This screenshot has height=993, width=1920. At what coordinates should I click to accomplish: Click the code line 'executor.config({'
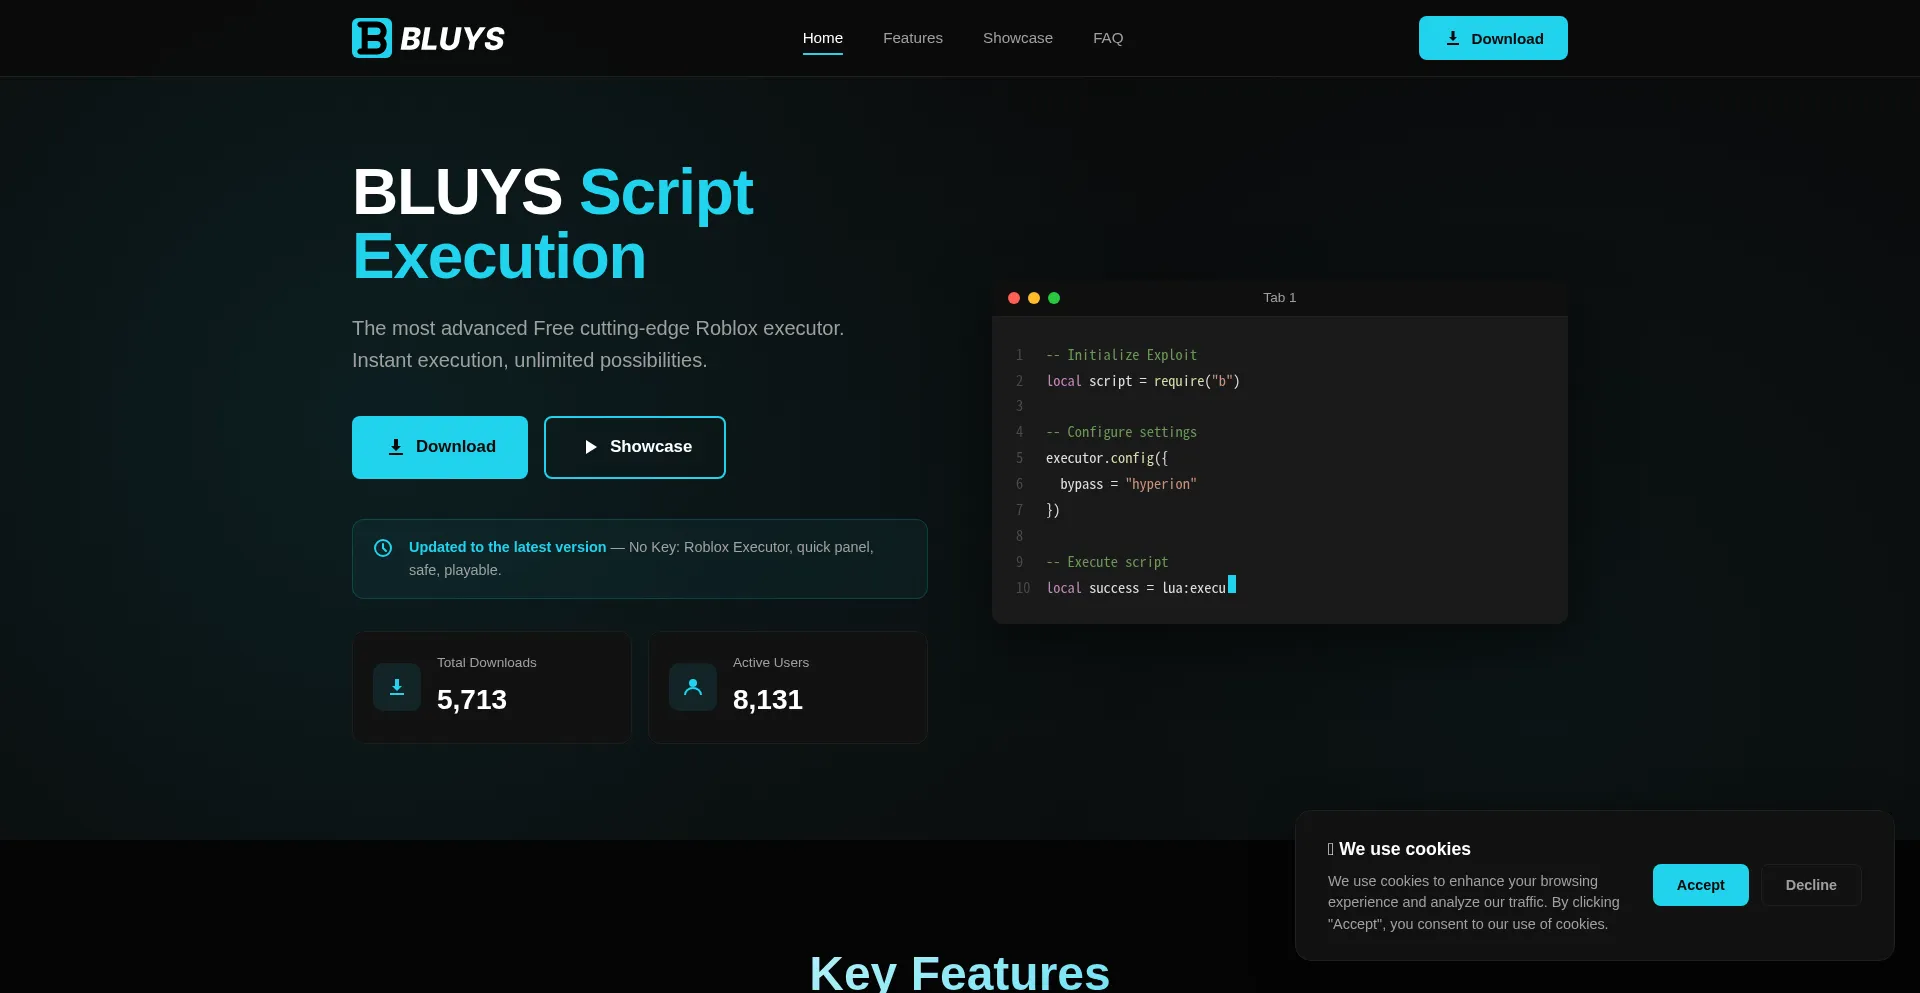(1107, 458)
